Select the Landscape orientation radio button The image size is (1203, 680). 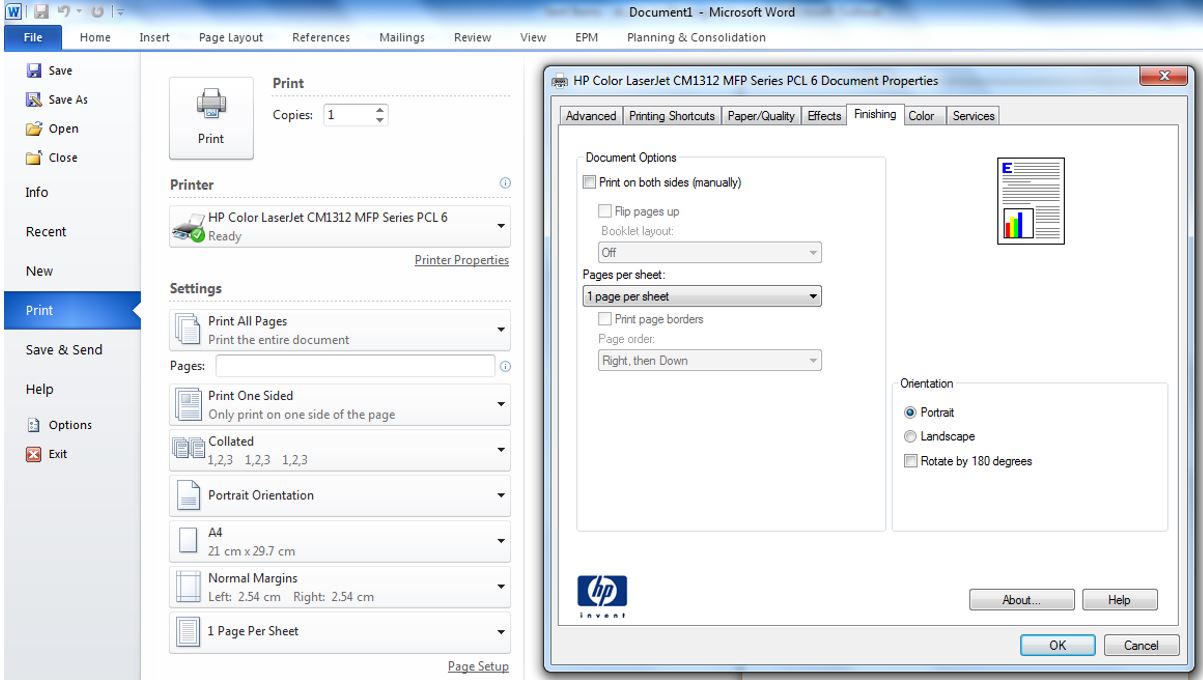(909, 437)
